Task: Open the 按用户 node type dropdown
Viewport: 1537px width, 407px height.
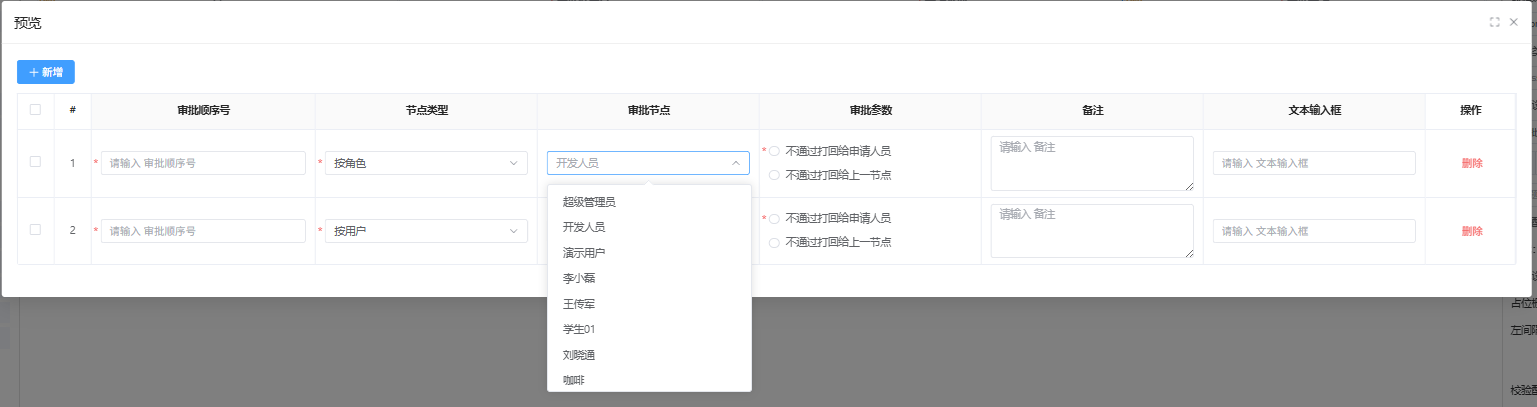Action: click(x=426, y=231)
